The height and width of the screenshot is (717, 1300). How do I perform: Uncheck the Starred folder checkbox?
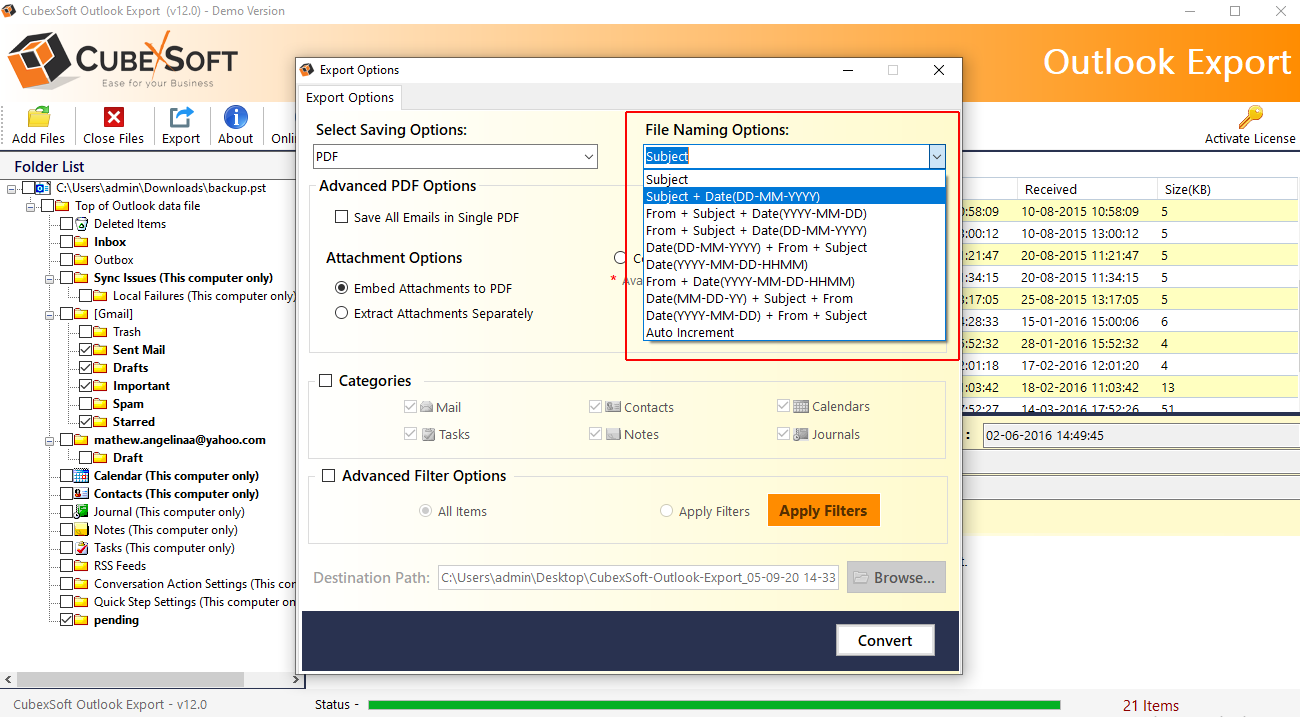(x=85, y=422)
